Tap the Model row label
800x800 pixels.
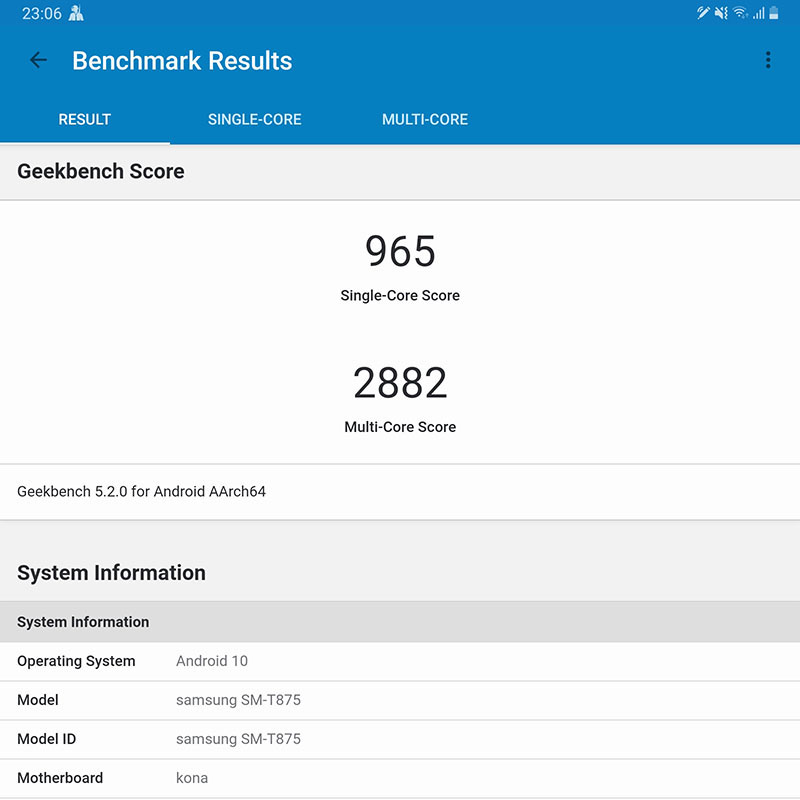point(38,700)
